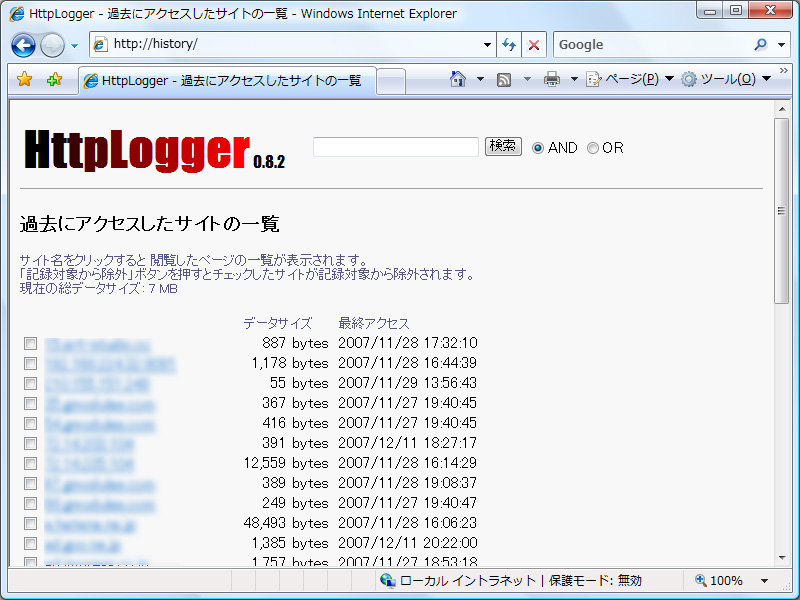Click the 100% zoom level button
The image size is (800, 600).
tap(718, 581)
